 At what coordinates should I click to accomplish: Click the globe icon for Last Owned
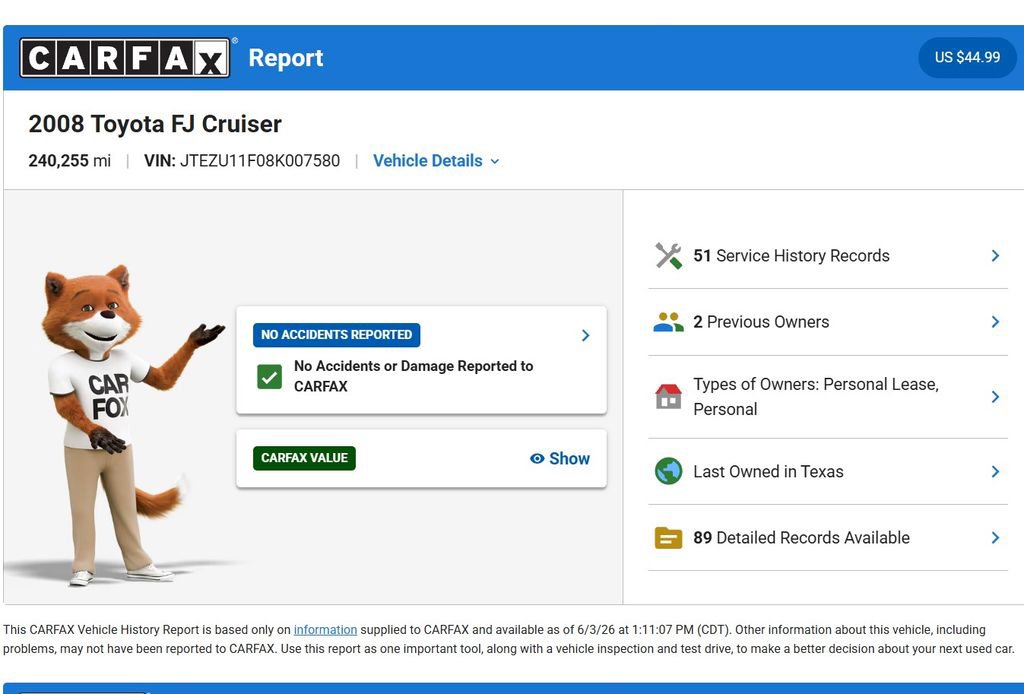click(668, 471)
